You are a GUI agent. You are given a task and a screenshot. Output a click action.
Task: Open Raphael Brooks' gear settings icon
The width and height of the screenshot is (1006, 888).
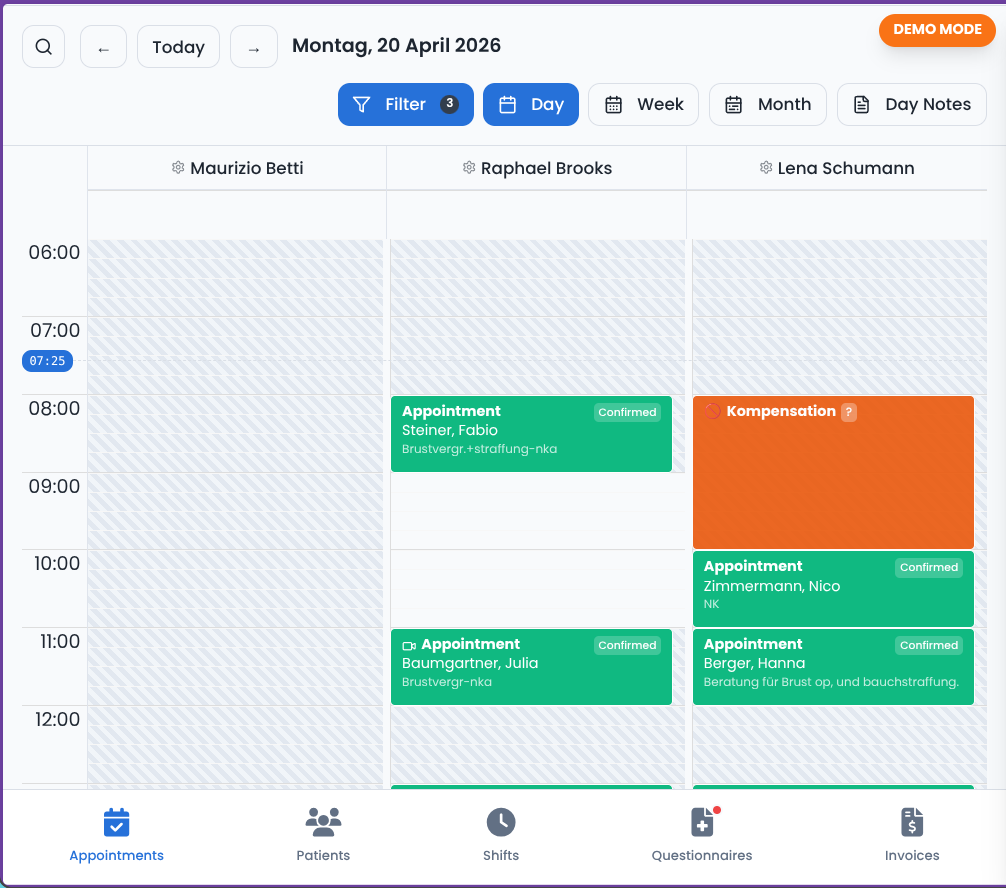point(469,167)
